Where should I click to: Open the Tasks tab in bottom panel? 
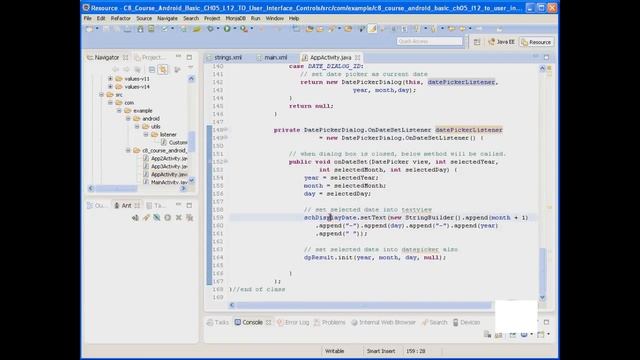pos(218,322)
